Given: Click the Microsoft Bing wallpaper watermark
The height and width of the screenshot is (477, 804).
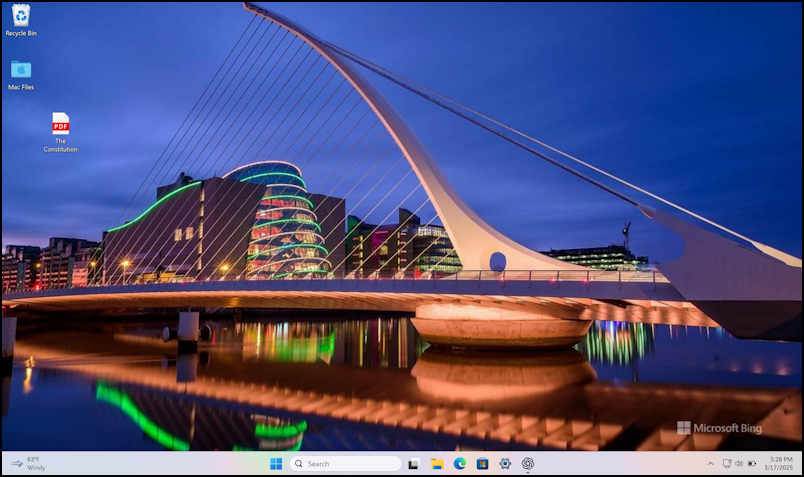Looking at the screenshot, I should 719,428.
